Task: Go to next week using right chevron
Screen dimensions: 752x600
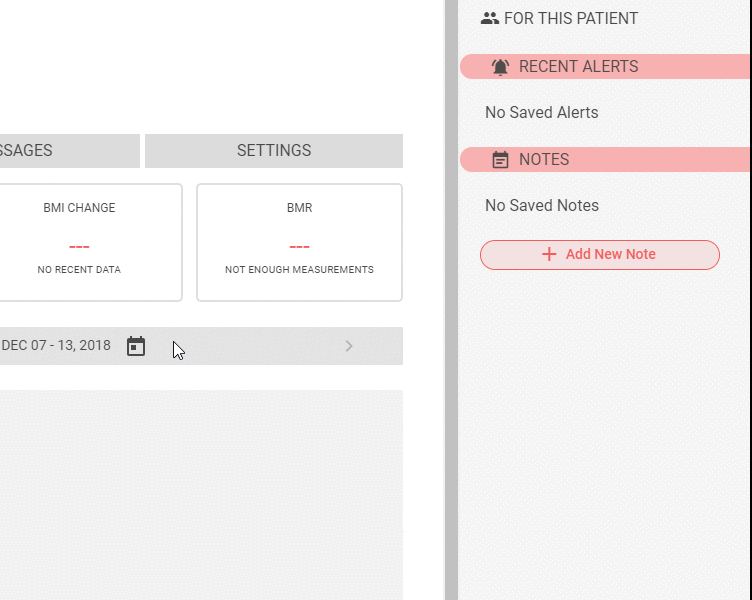Action: (x=349, y=346)
